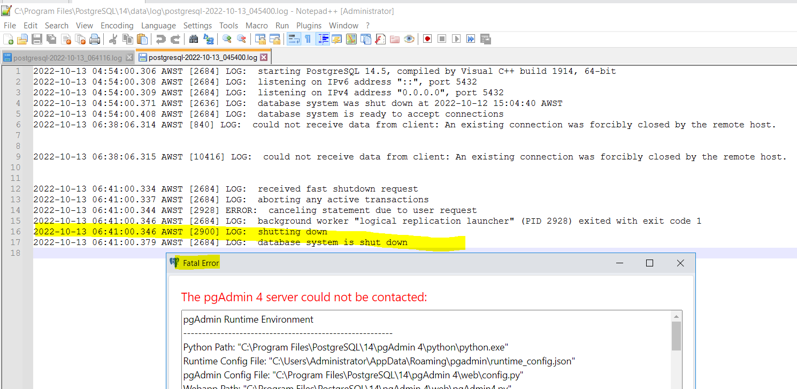Screen dimensions: 797x389
Task: Expand the Language menu
Action: pyautogui.click(x=159, y=25)
